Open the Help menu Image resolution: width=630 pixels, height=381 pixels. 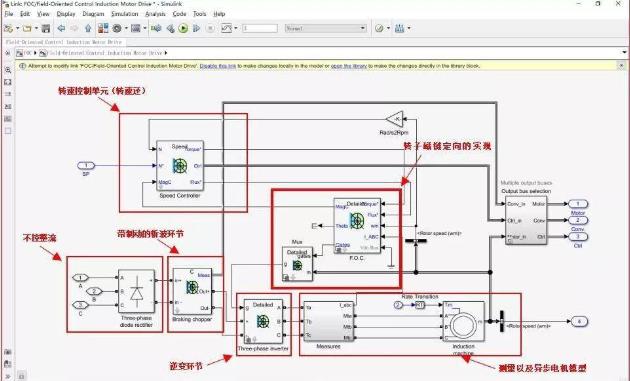pos(219,14)
